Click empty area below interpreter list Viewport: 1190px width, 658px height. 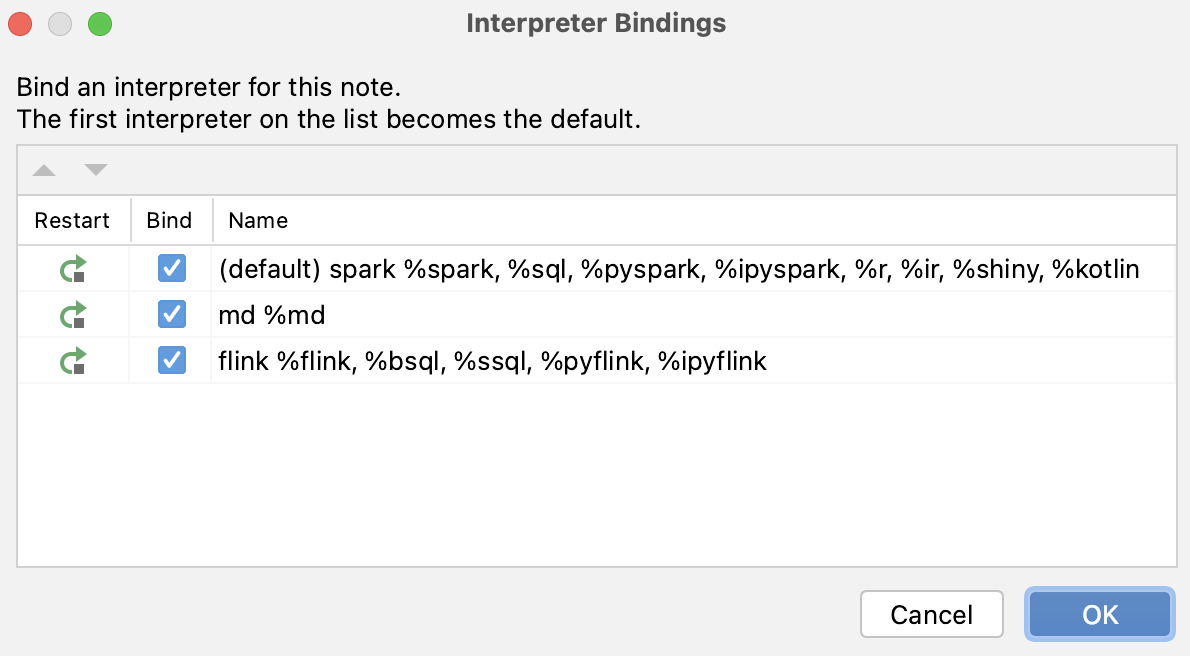click(597, 474)
